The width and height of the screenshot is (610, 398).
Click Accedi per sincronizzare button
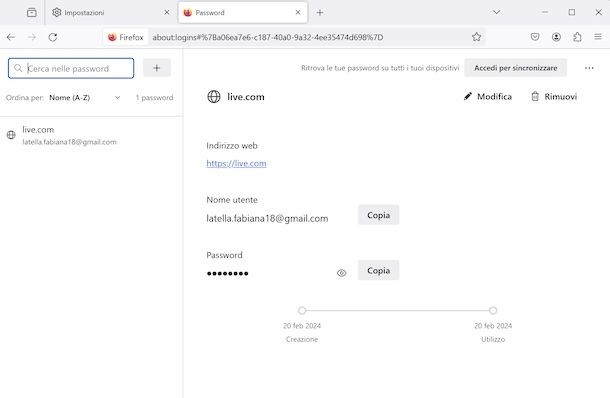[x=515, y=68]
